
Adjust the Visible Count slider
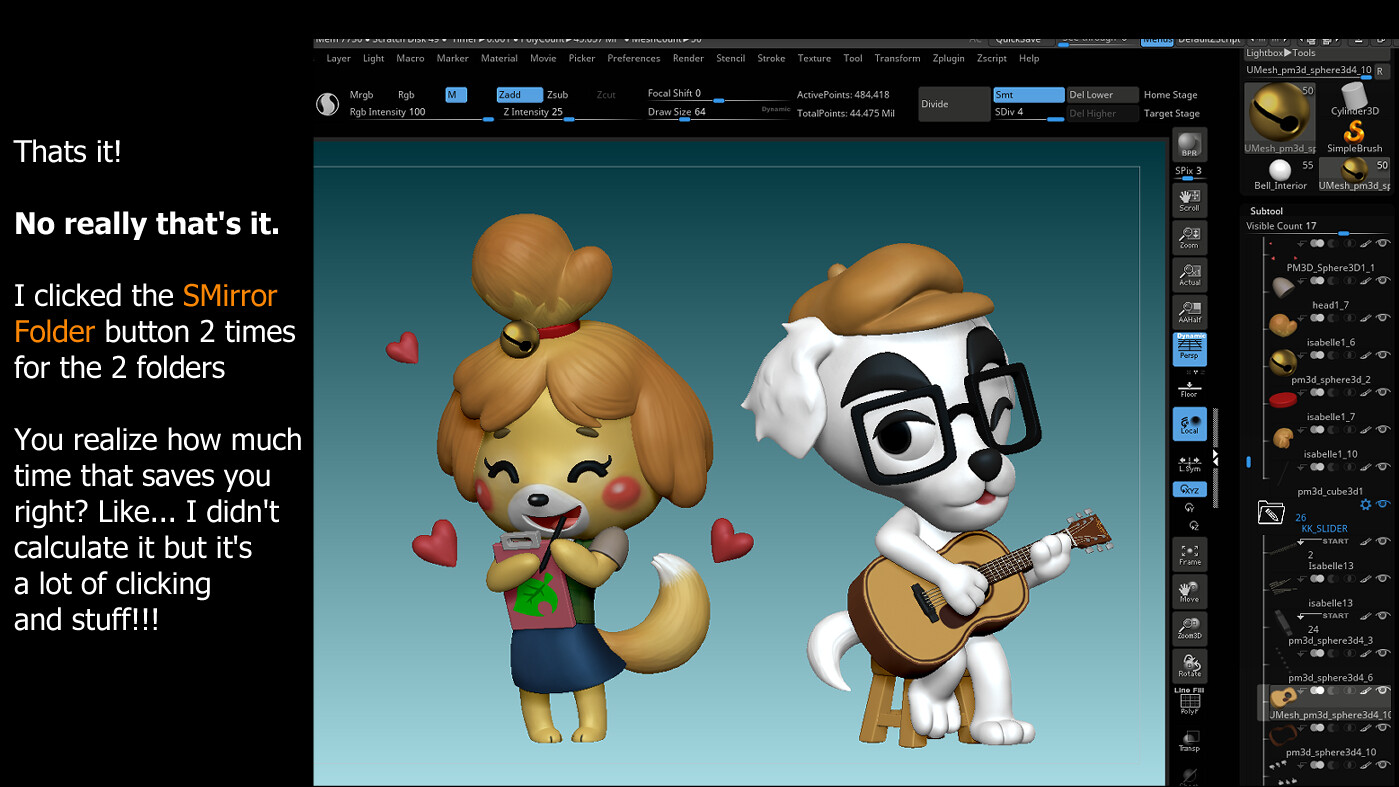pyautogui.click(x=1318, y=227)
